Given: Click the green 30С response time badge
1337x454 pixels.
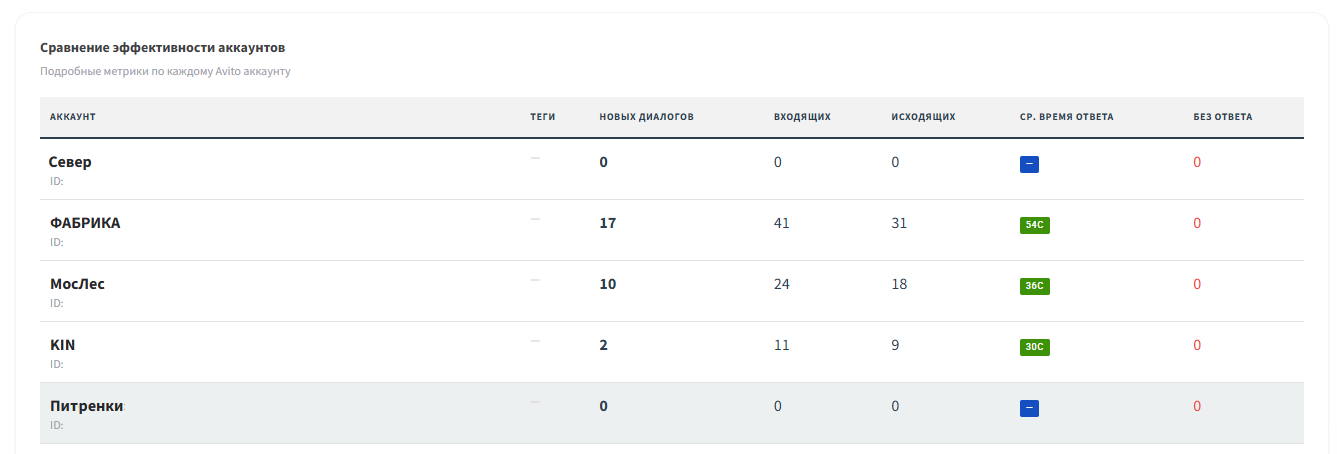Looking at the screenshot, I should click(1034, 347).
